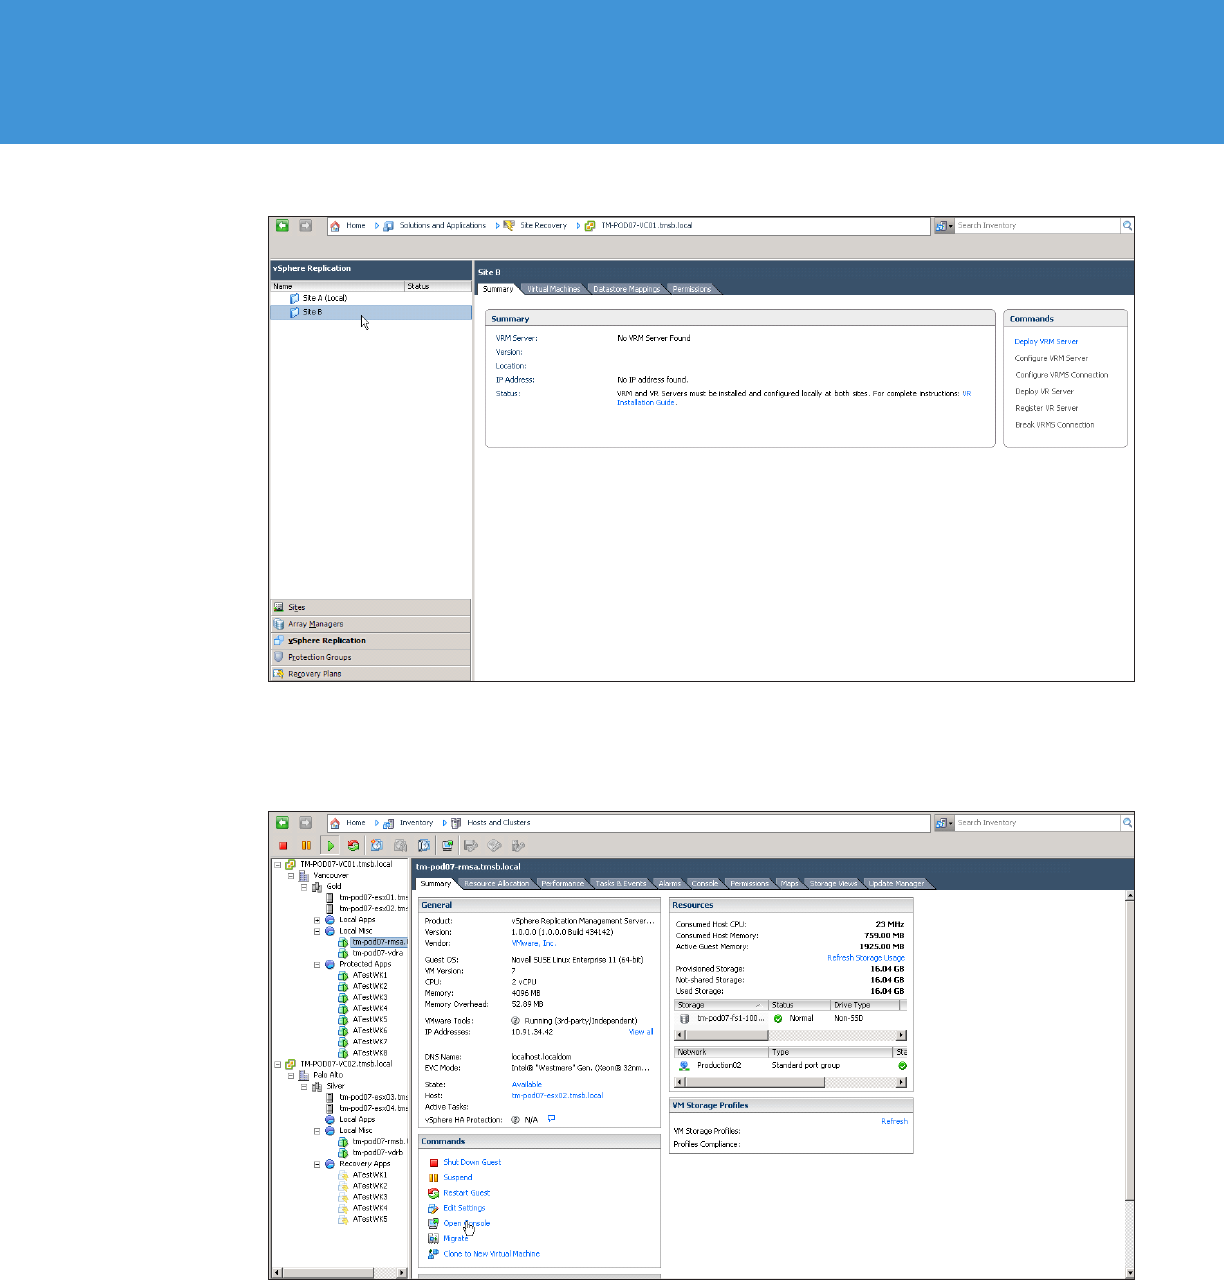Open the Update Manager tab
This screenshot has height=1280, width=1224.
click(896, 884)
